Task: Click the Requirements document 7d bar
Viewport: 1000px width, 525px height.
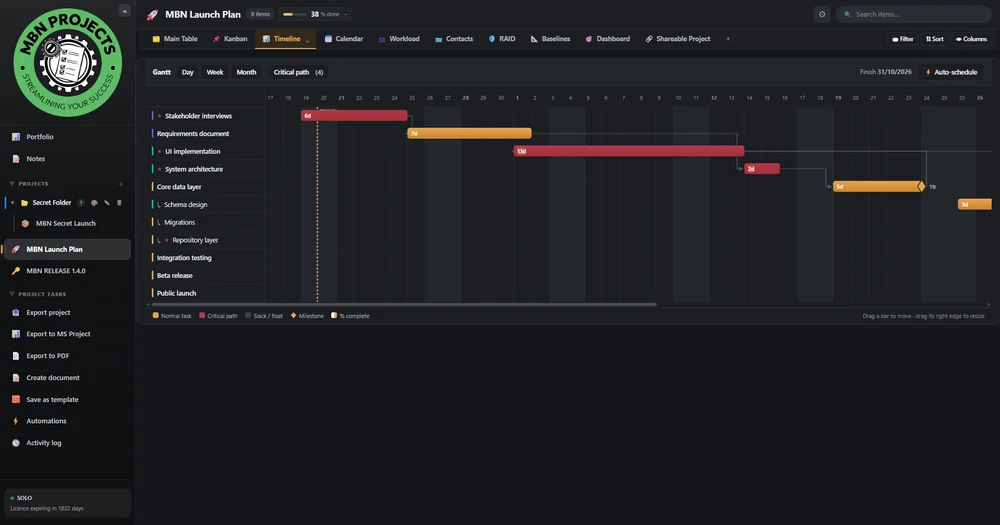Action: point(469,133)
